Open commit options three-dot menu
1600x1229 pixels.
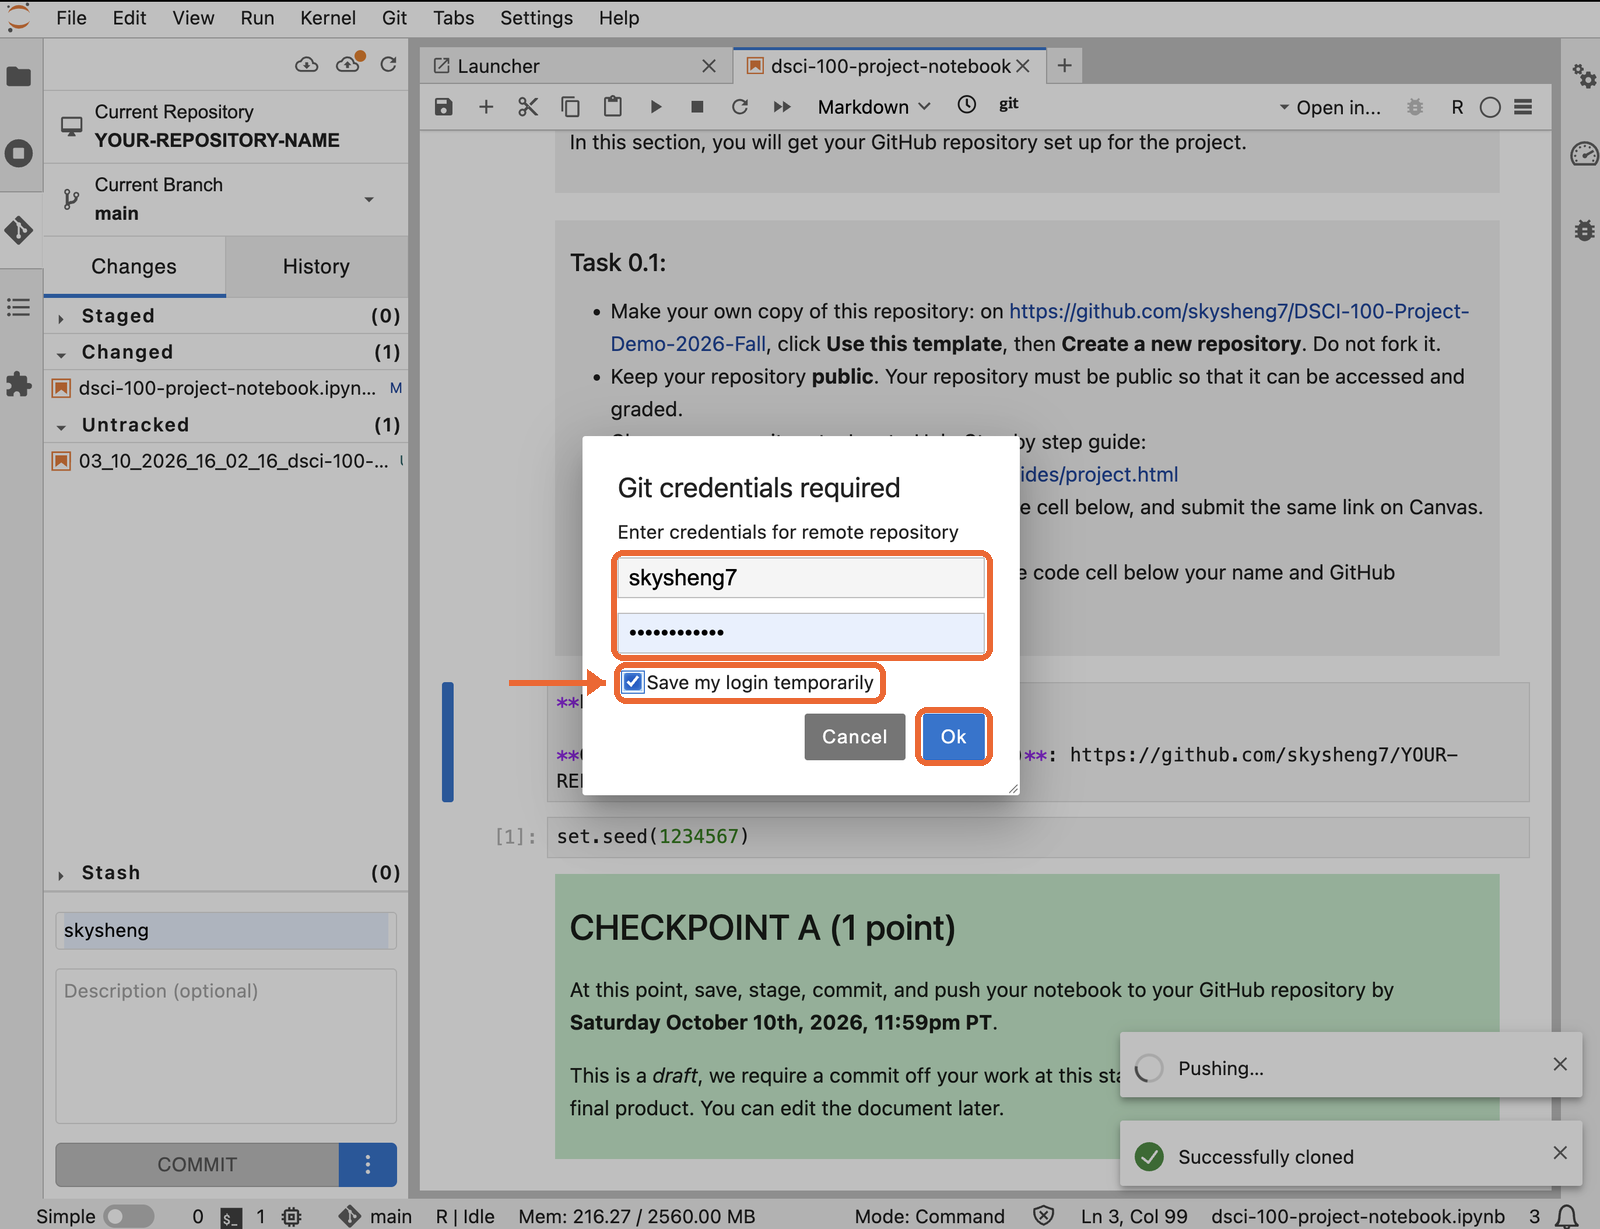click(368, 1164)
